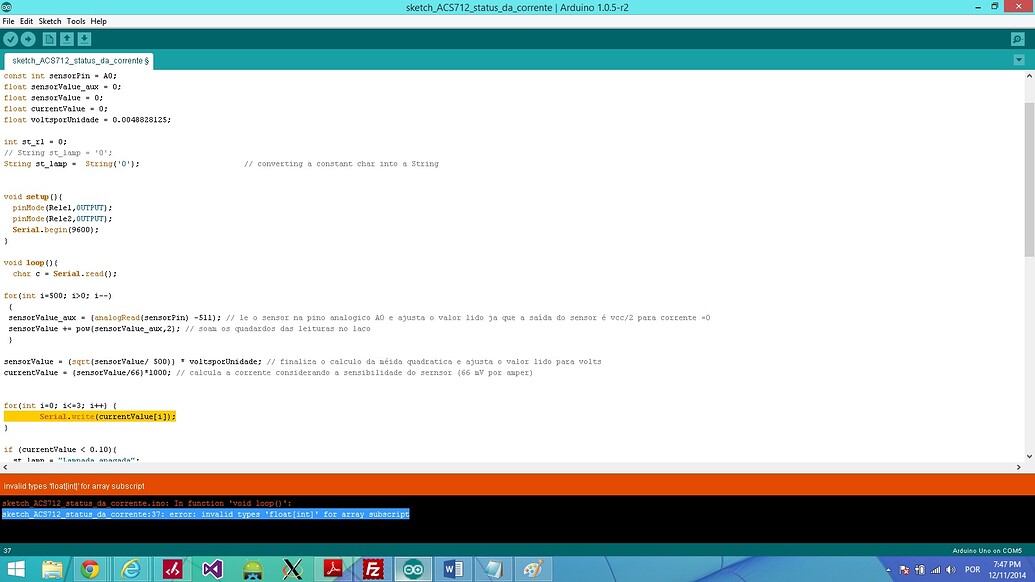This screenshot has height=582, width=1035.
Task: Select the highlighted error line in the console
Action: [205, 513]
